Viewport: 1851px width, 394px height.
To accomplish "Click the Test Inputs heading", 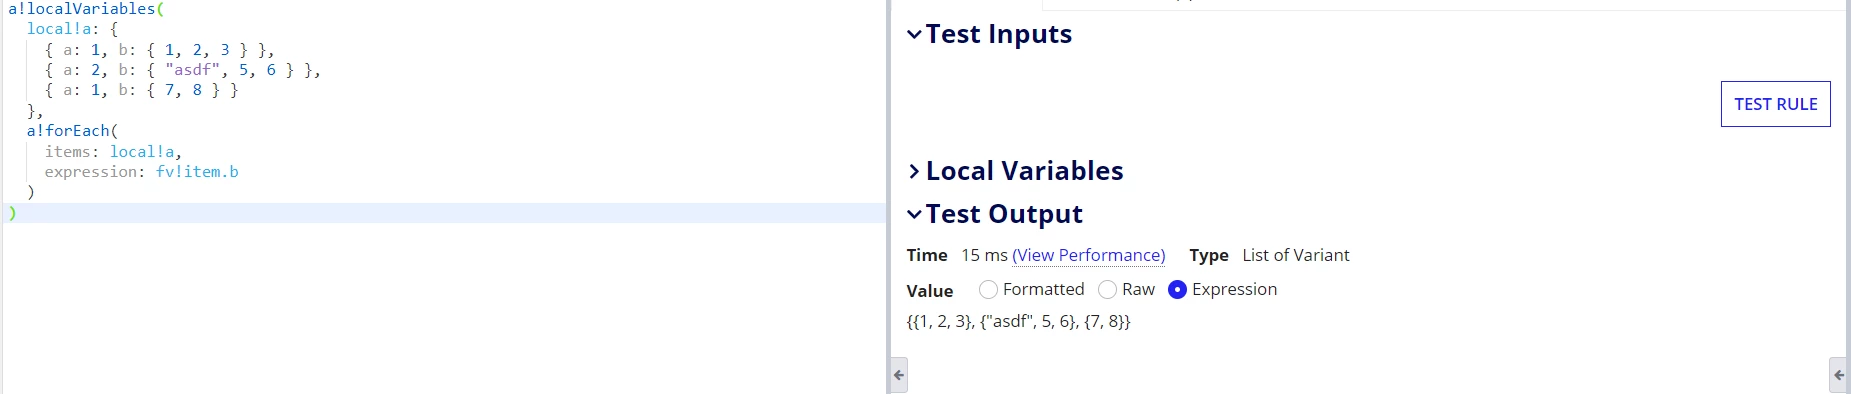I will click(999, 34).
